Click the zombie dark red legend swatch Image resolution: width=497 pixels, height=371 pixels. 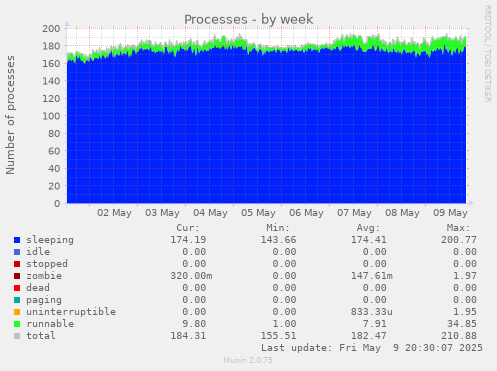[x=17, y=276]
